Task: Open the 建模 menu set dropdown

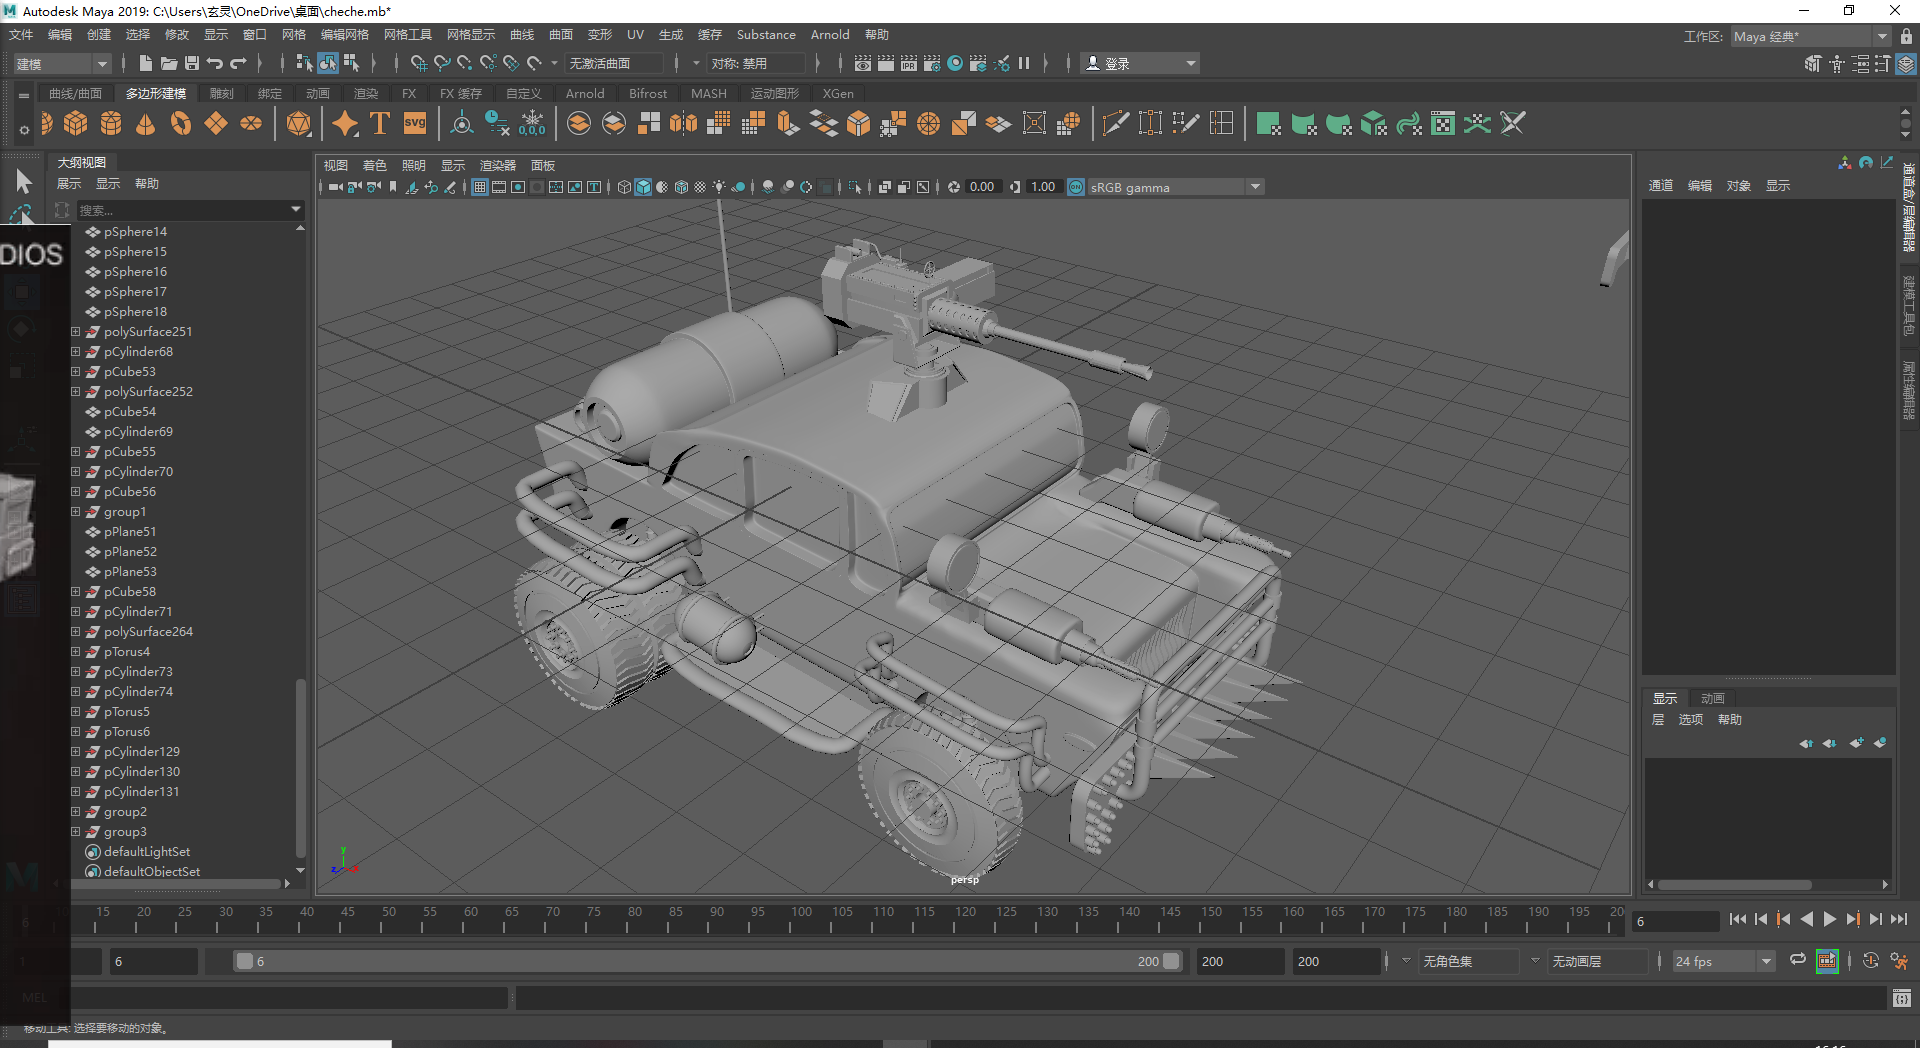Action: 62,64
